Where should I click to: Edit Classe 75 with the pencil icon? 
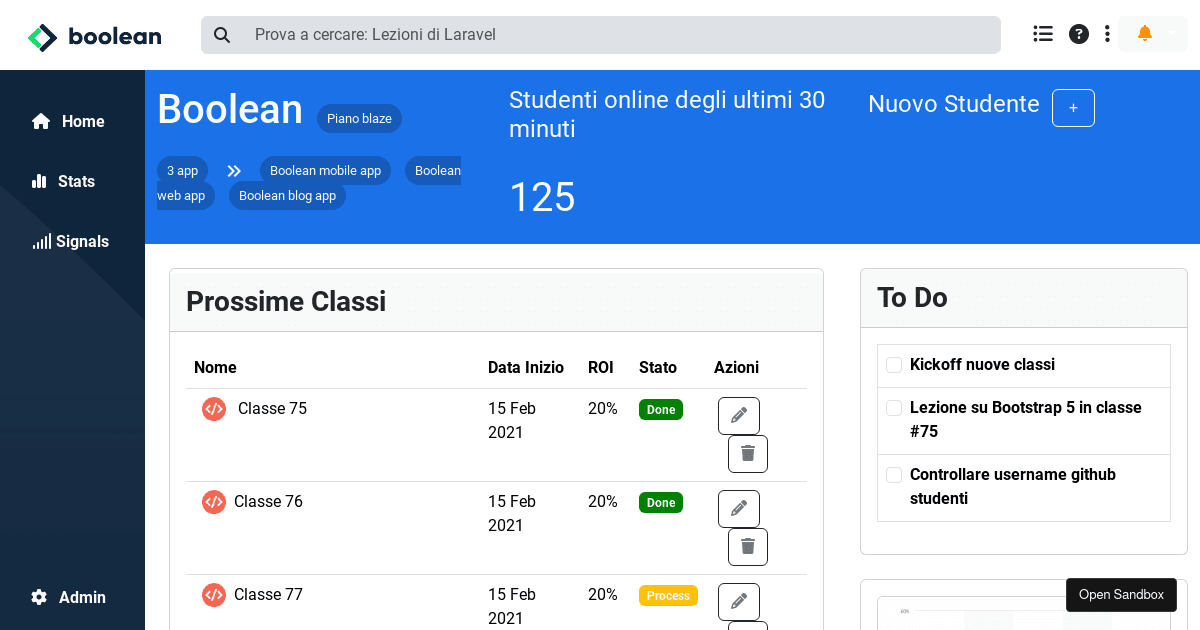pos(738,415)
